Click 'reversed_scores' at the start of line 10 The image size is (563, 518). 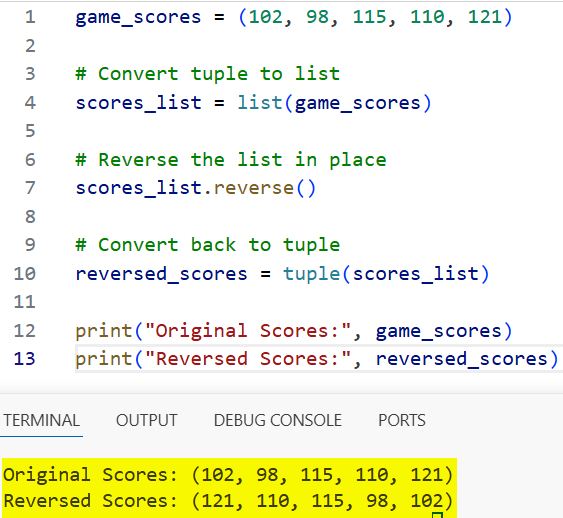tap(161, 274)
